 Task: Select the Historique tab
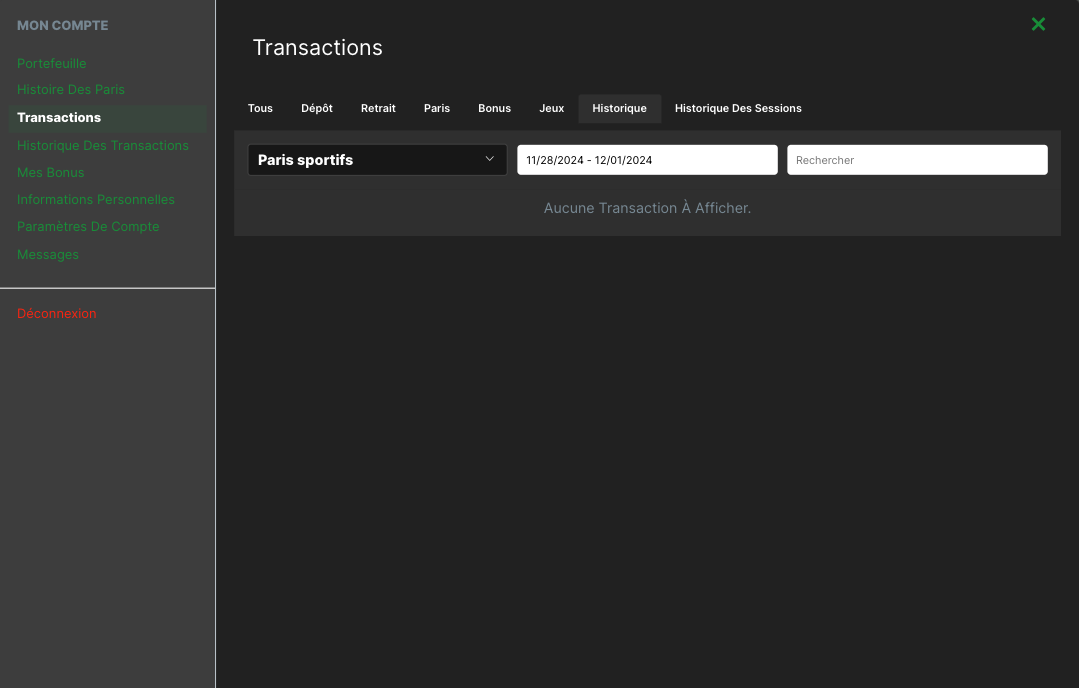click(619, 108)
